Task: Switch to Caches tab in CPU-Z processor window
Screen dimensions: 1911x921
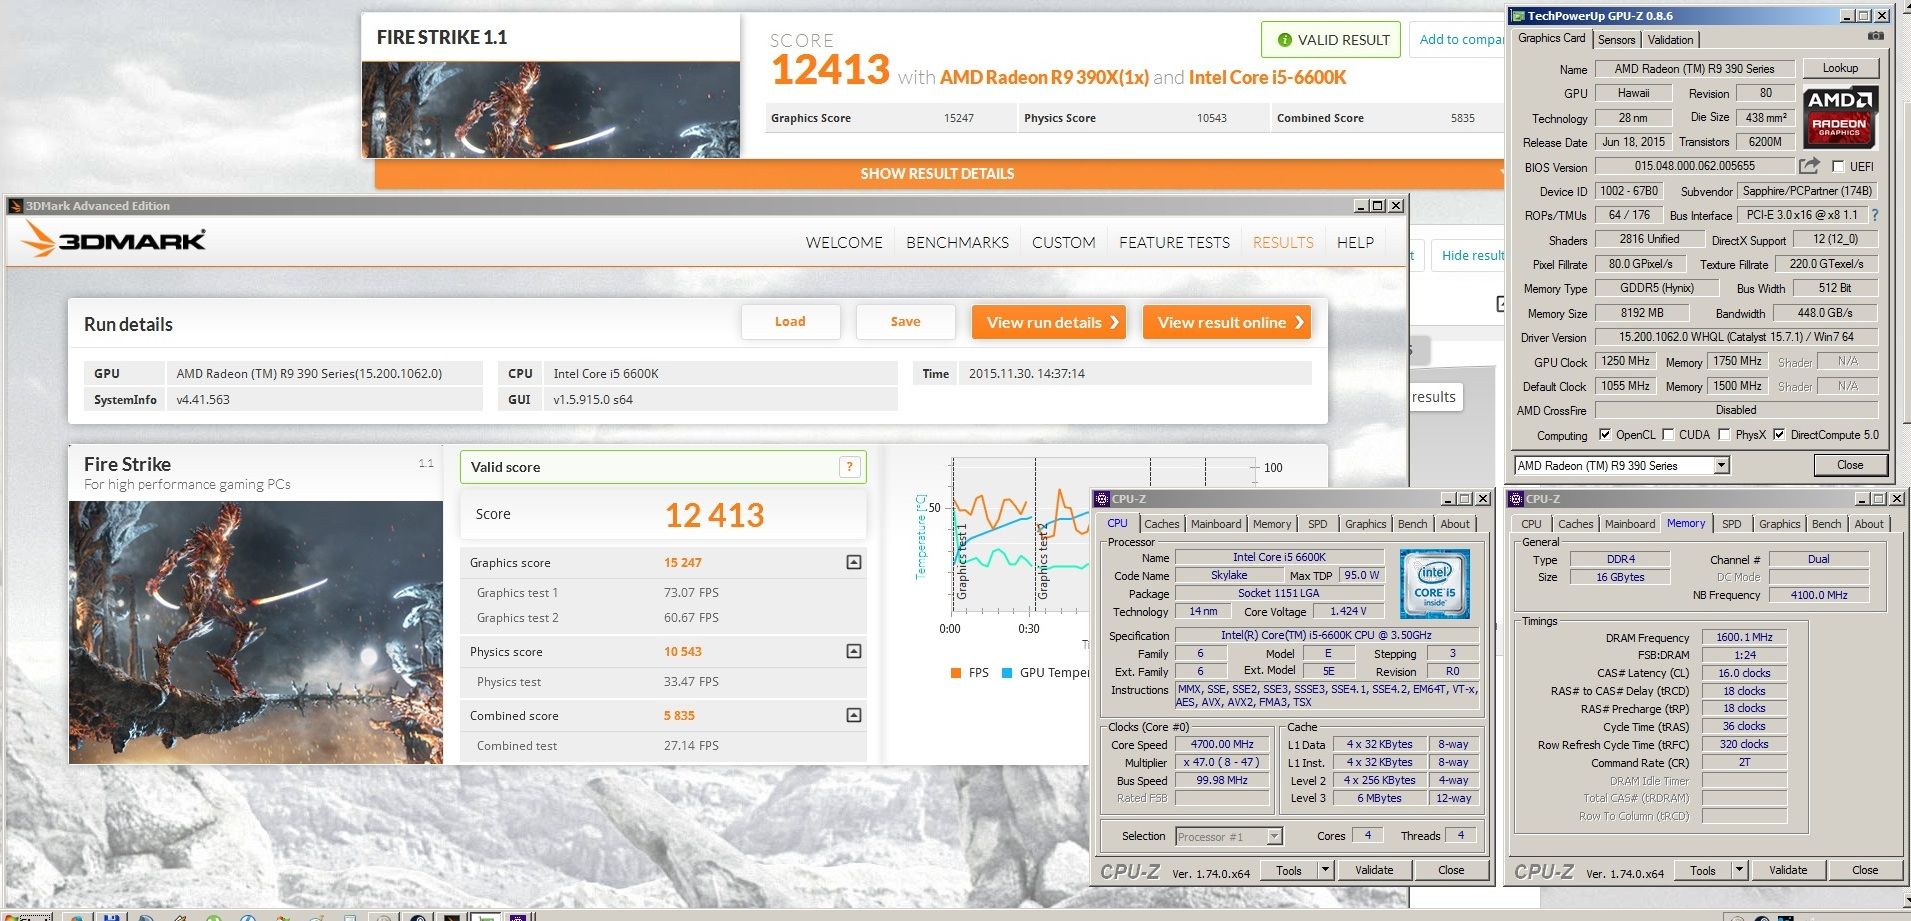Action: tap(1161, 524)
